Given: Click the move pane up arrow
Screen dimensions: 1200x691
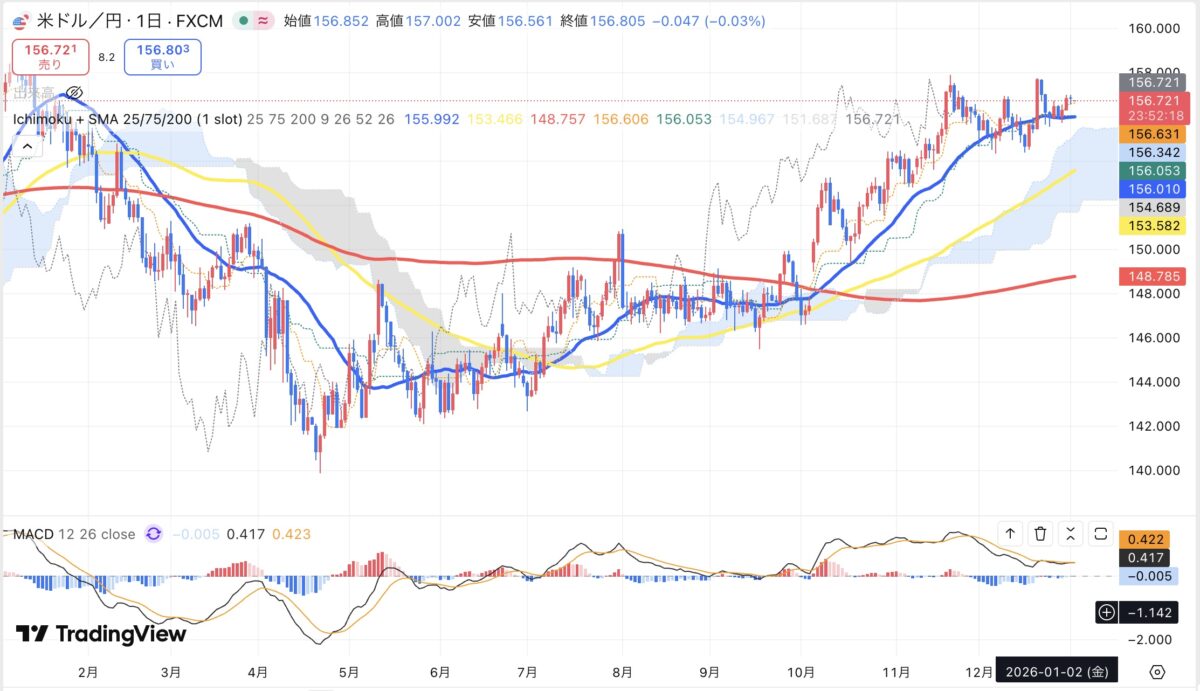Looking at the screenshot, I should tap(1010, 534).
